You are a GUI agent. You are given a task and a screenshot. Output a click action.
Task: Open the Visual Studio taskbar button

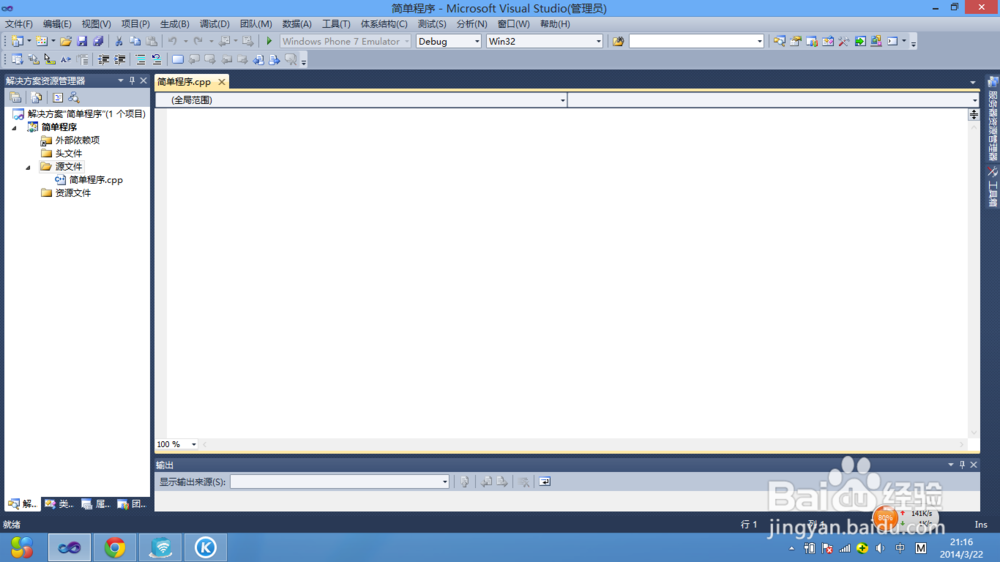click(x=70, y=548)
